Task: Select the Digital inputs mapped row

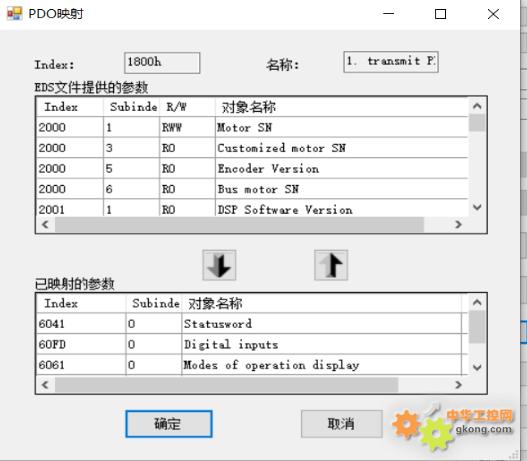Action: coord(249,344)
